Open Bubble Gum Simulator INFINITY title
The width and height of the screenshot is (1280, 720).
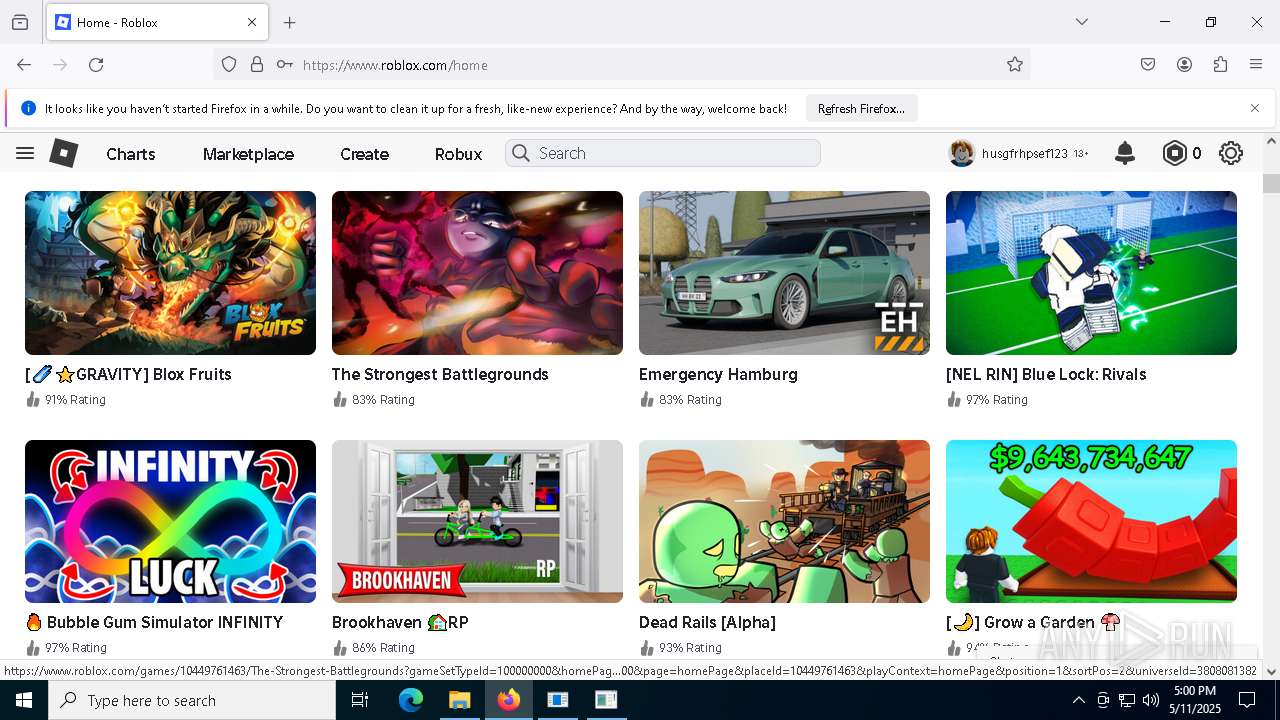point(154,622)
